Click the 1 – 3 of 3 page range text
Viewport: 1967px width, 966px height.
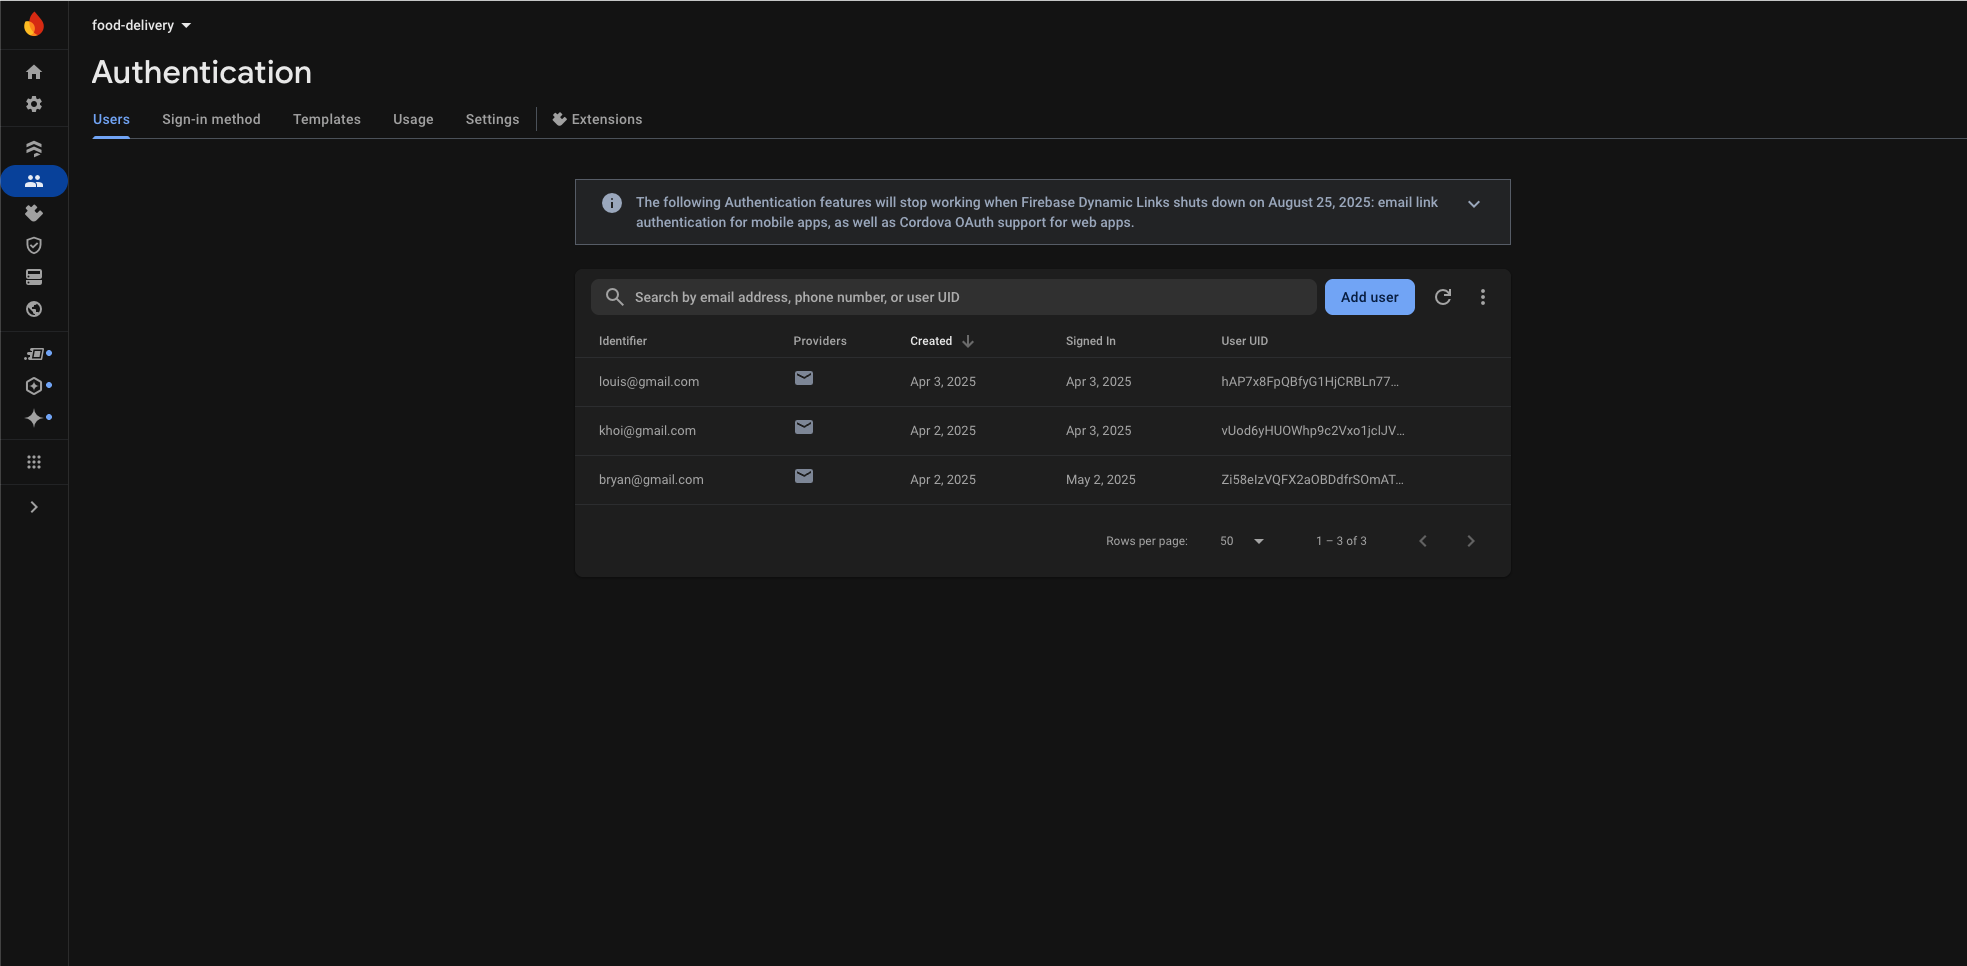[1341, 541]
